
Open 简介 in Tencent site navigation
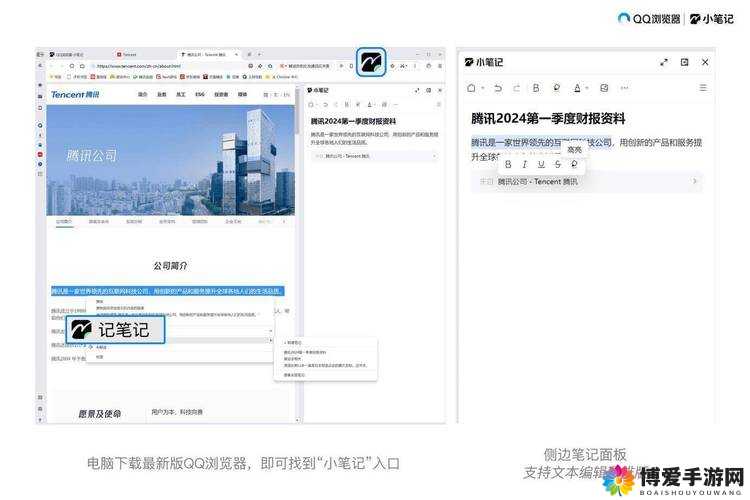pos(143,95)
